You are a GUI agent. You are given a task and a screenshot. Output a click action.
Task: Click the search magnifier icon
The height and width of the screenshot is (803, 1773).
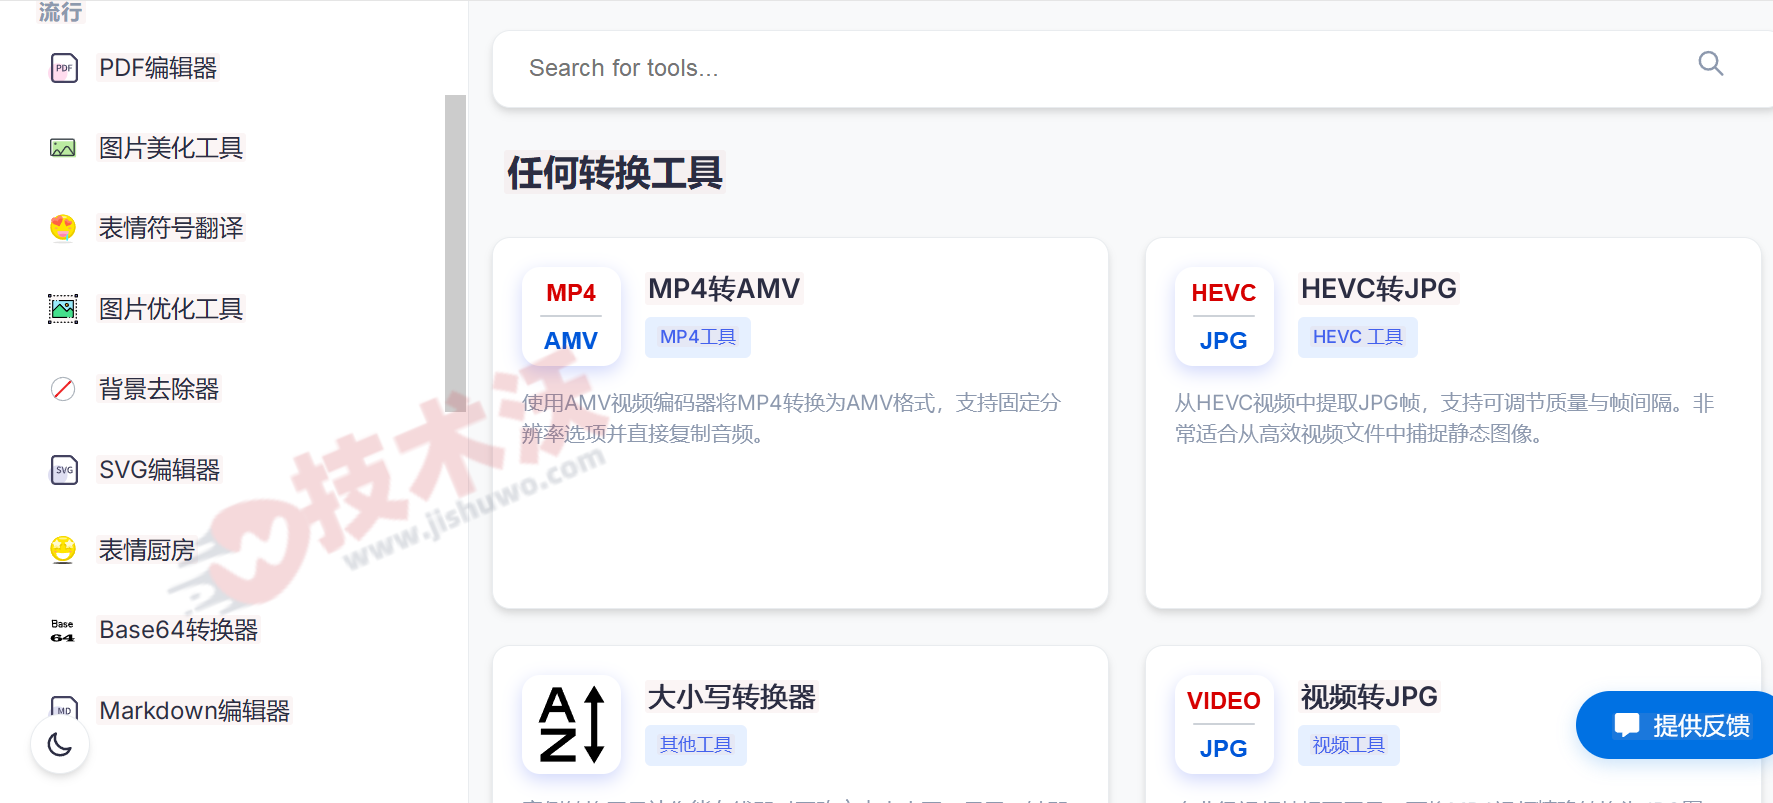[1710, 64]
